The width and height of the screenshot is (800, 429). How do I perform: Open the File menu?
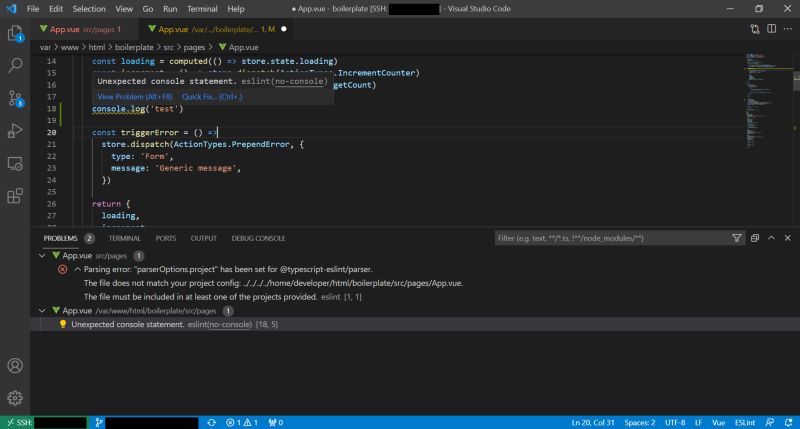[x=33, y=9]
